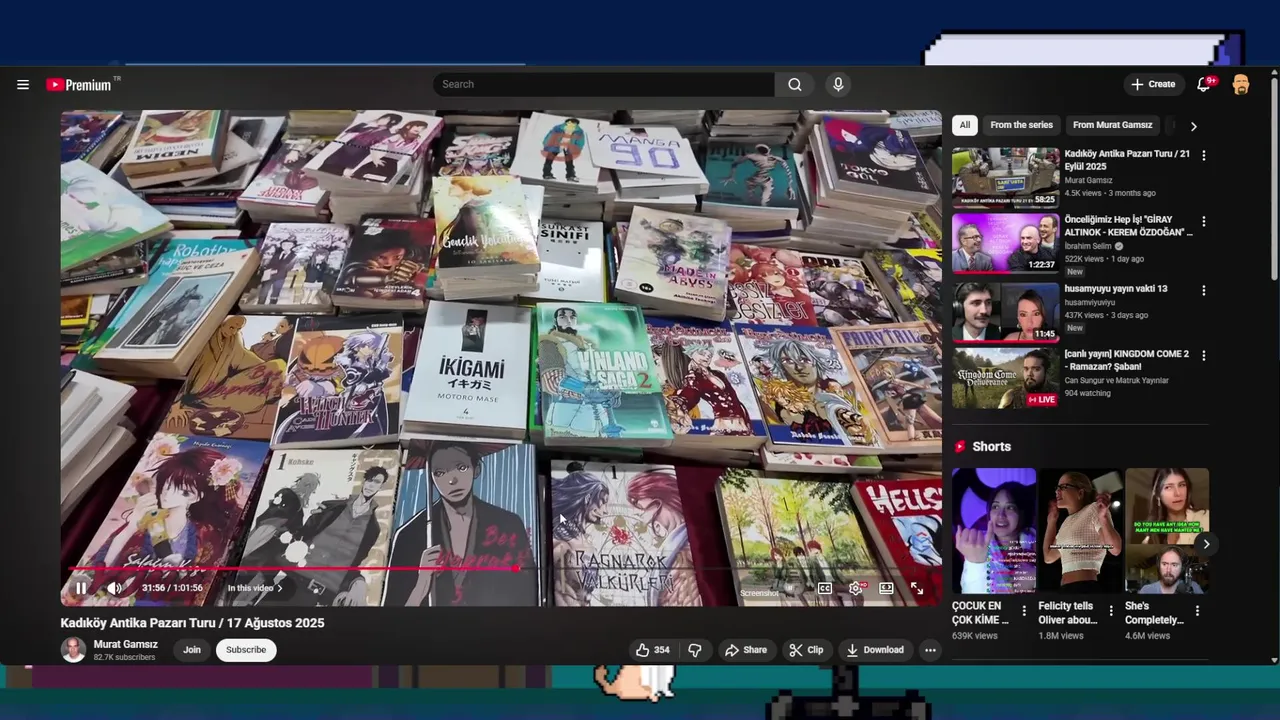Open the Can Sungur ve Matruk Yayınlar channel

click(x=1116, y=381)
